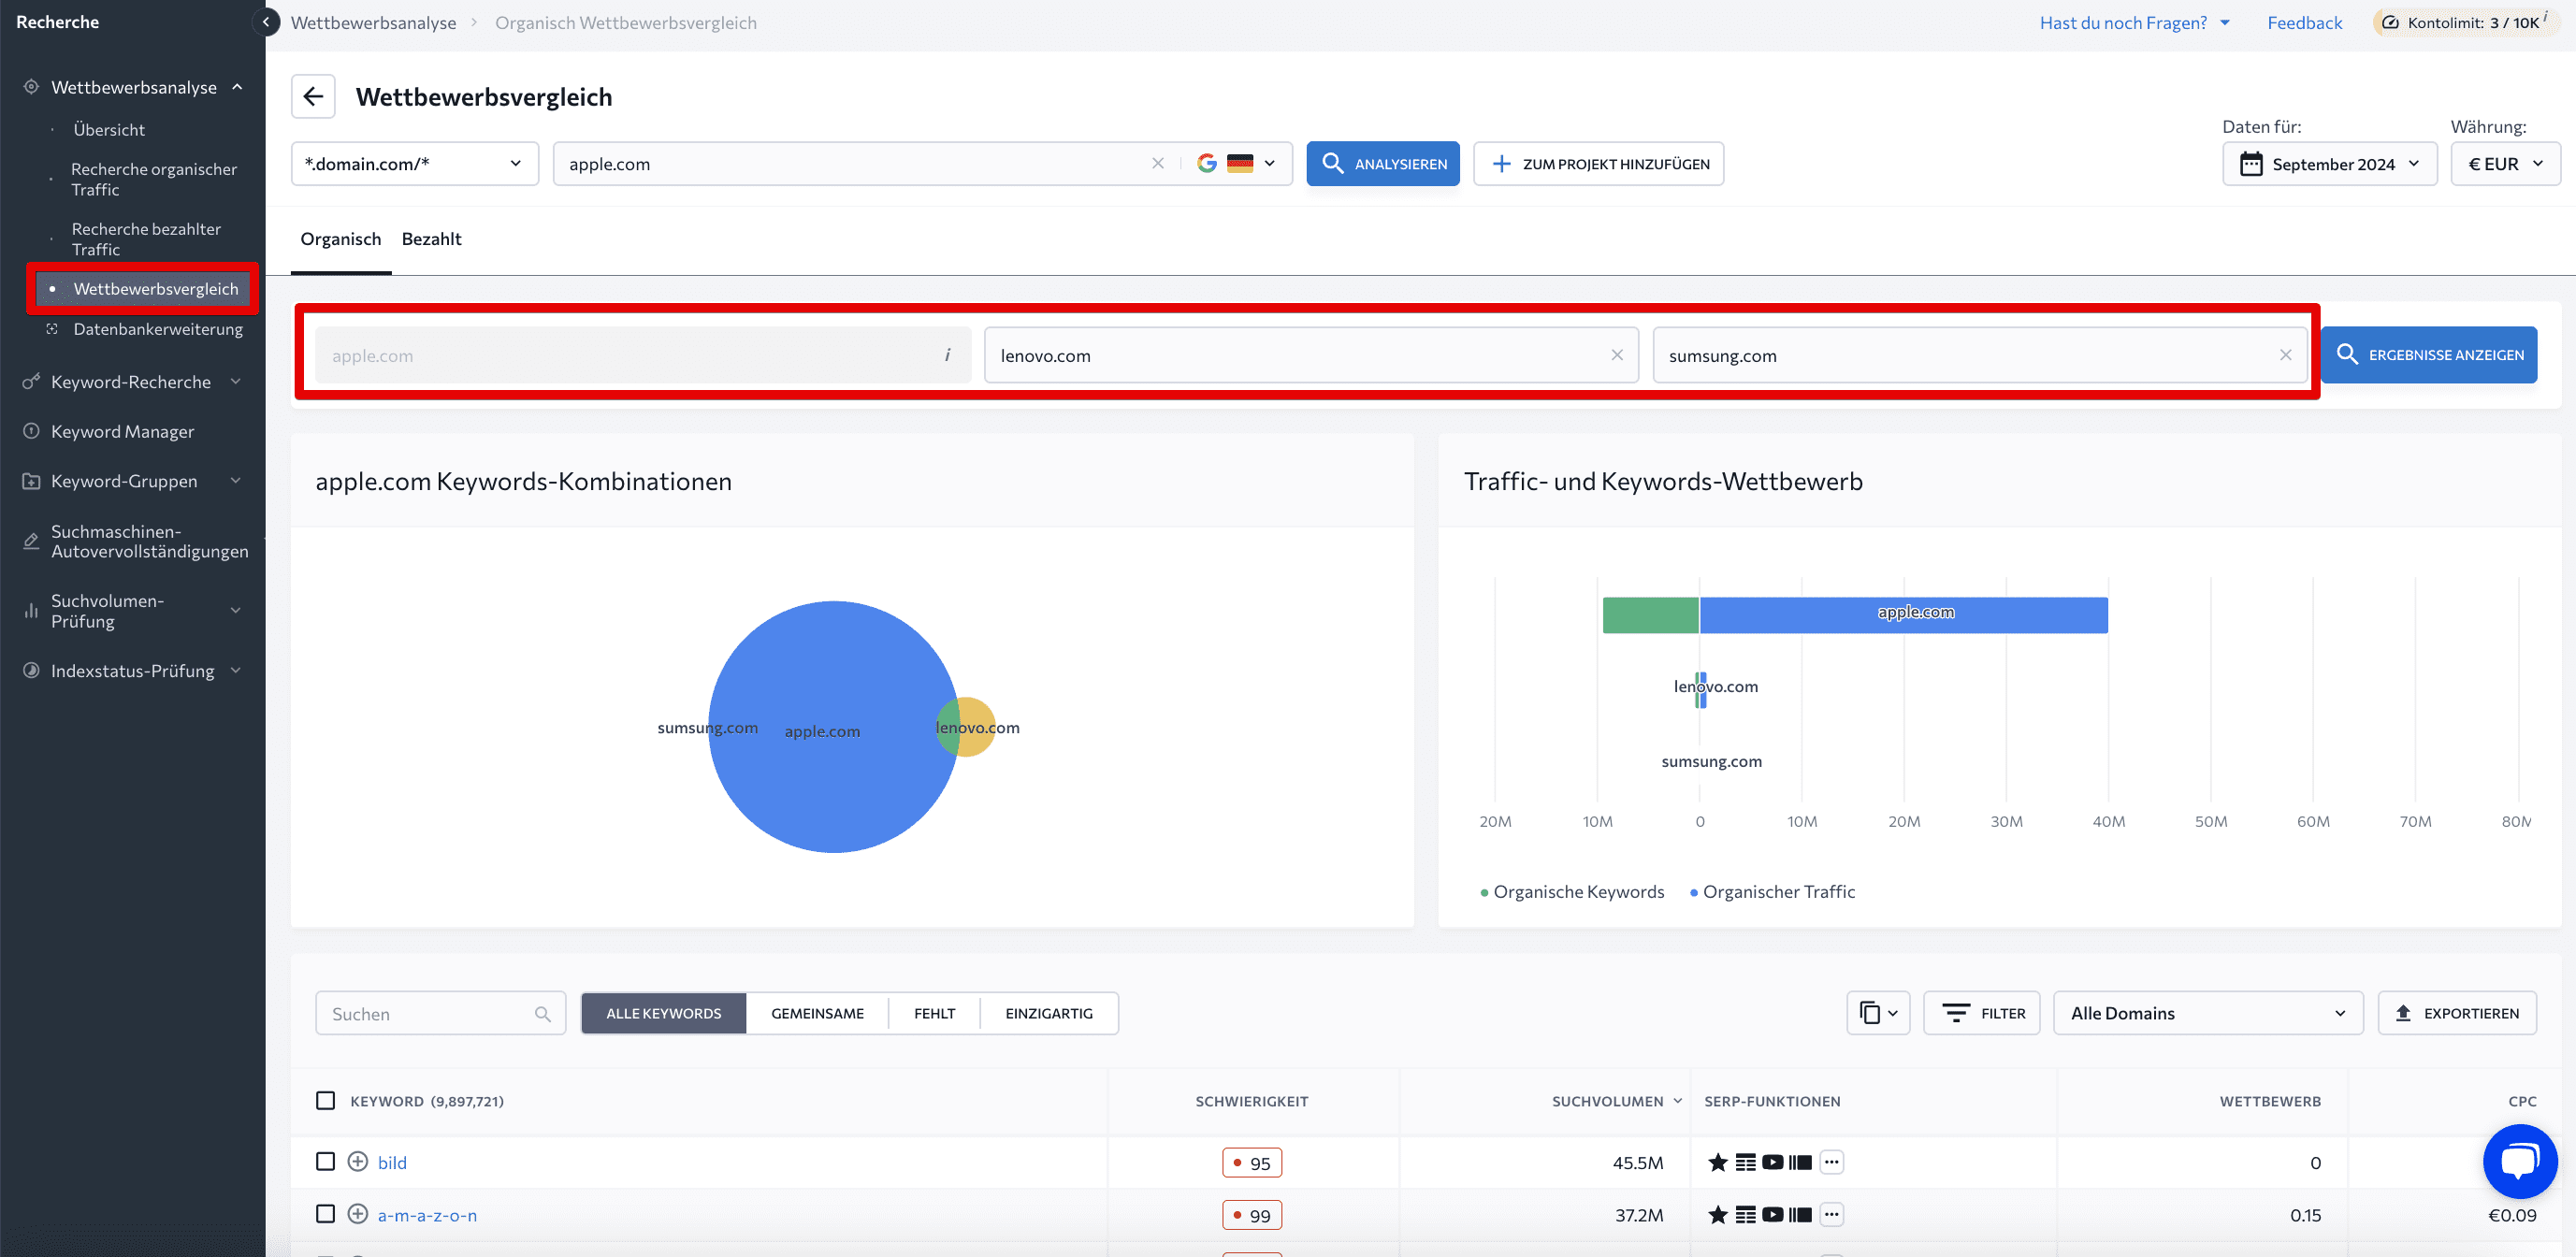Select Wettbewerbsvergleich in the sidebar
Screen dimensions: 2576x1257
pos(143,288)
